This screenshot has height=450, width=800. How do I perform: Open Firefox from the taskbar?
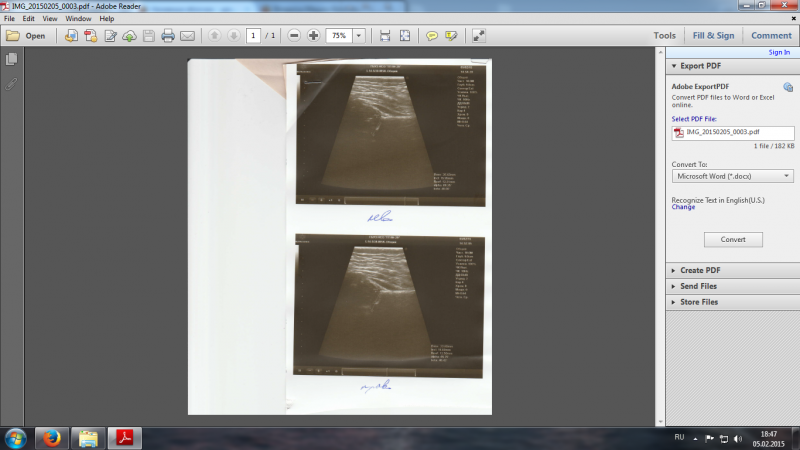tap(50, 437)
